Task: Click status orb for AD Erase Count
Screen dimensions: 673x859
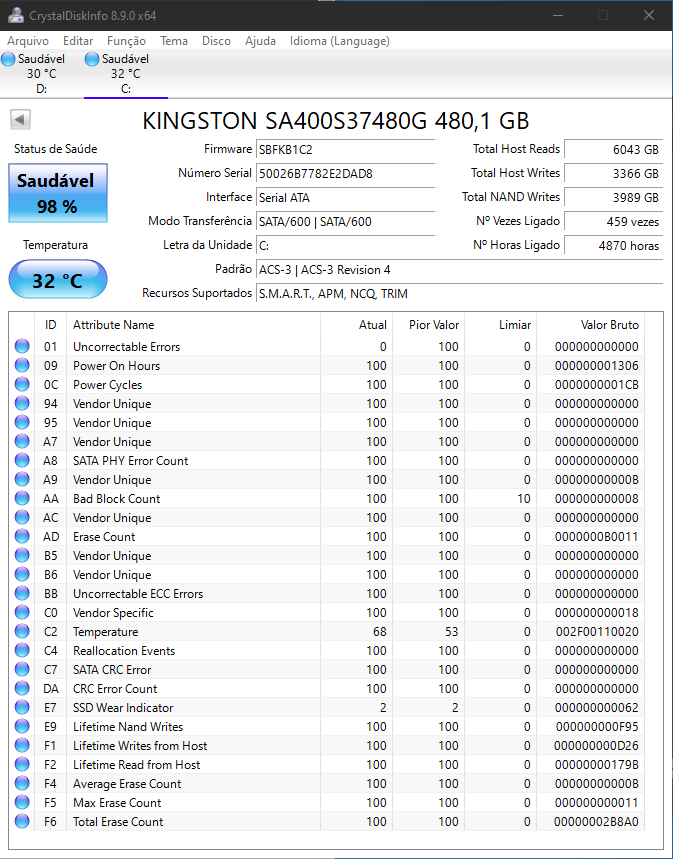Action: [x=22, y=536]
